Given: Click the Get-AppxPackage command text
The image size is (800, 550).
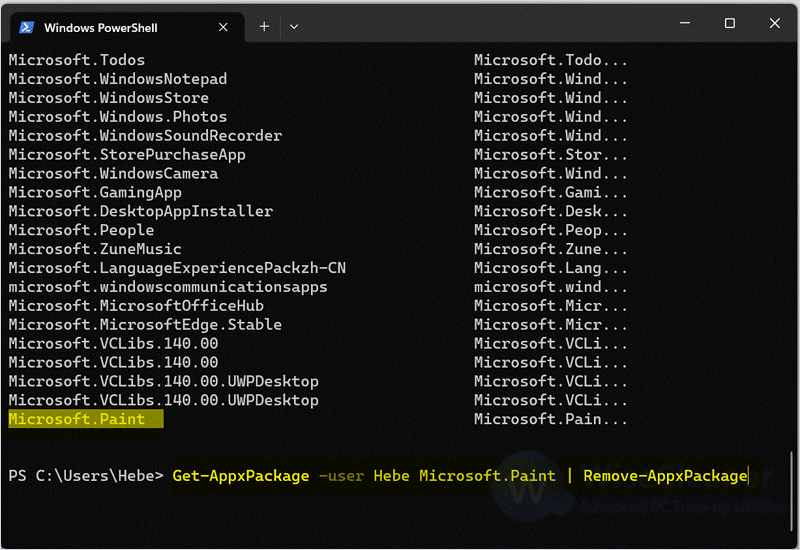Looking at the screenshot, I should (x=241, y=476).
